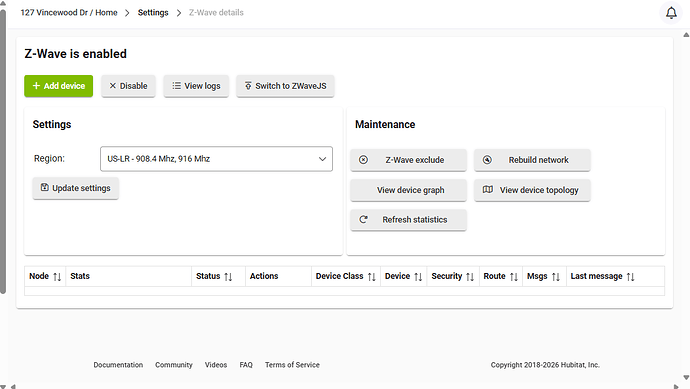This screenshot has height=389, width=690.
Task: Open the Region dropdown
Action: coord(216,159)
